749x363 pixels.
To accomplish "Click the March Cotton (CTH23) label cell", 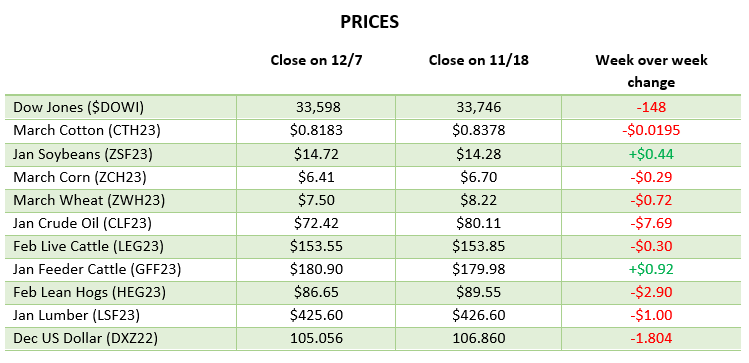I will click(x=87, y=130).
